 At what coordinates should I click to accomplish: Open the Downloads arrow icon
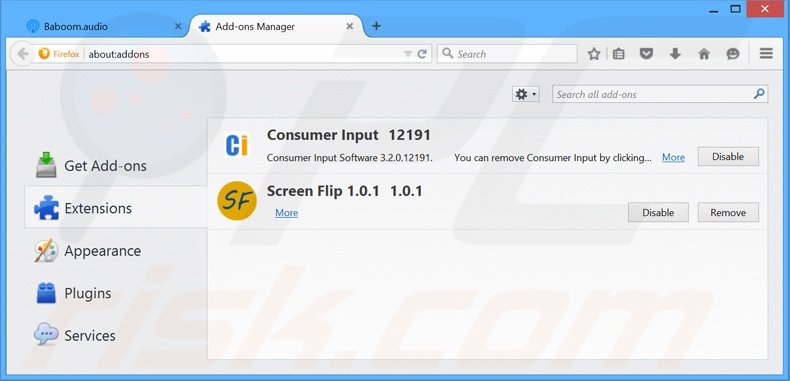675,54
